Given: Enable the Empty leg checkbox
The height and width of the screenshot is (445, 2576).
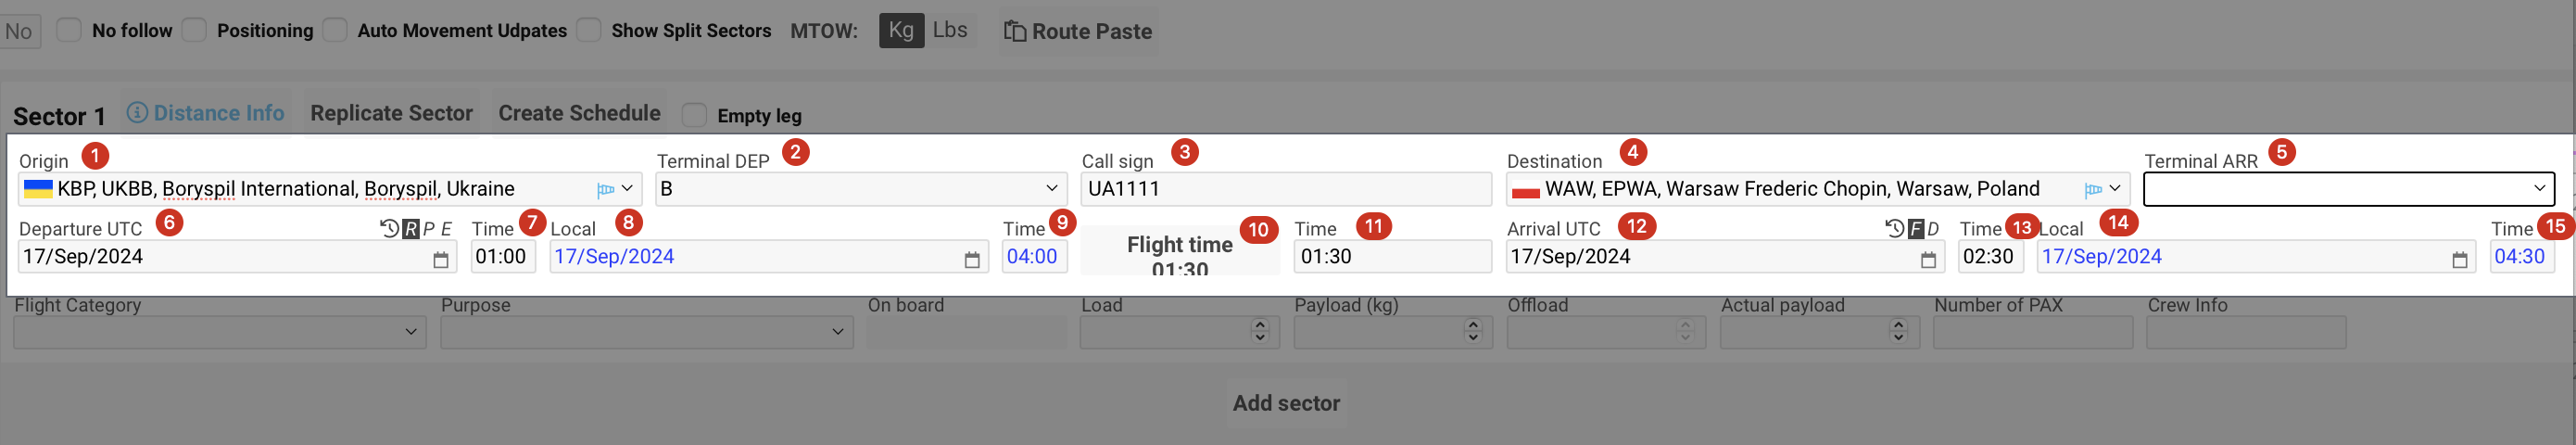Looking at the screenshot, I should [x=694, y=115].
